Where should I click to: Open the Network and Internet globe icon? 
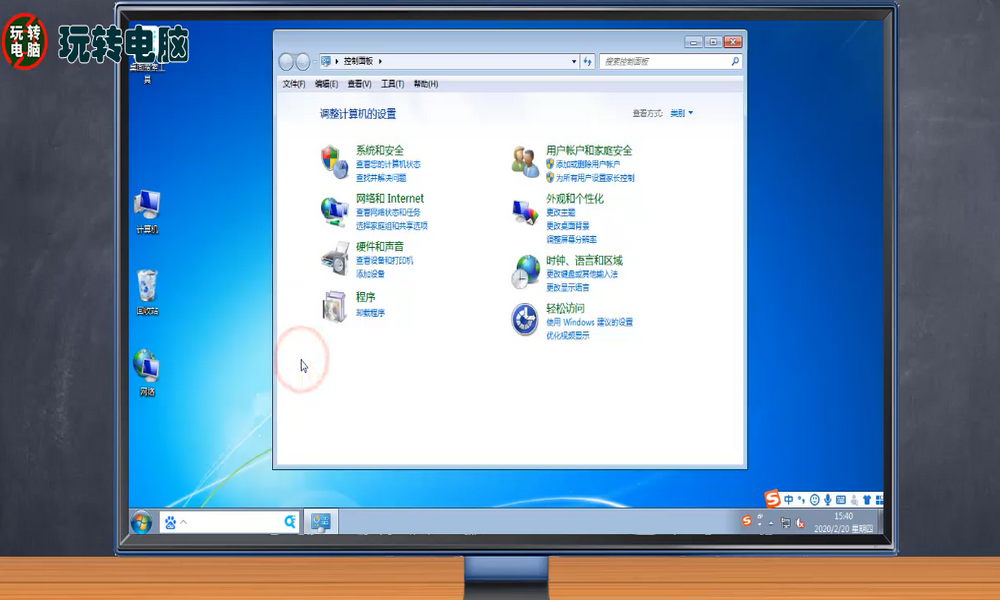click(x=334, y=212)
